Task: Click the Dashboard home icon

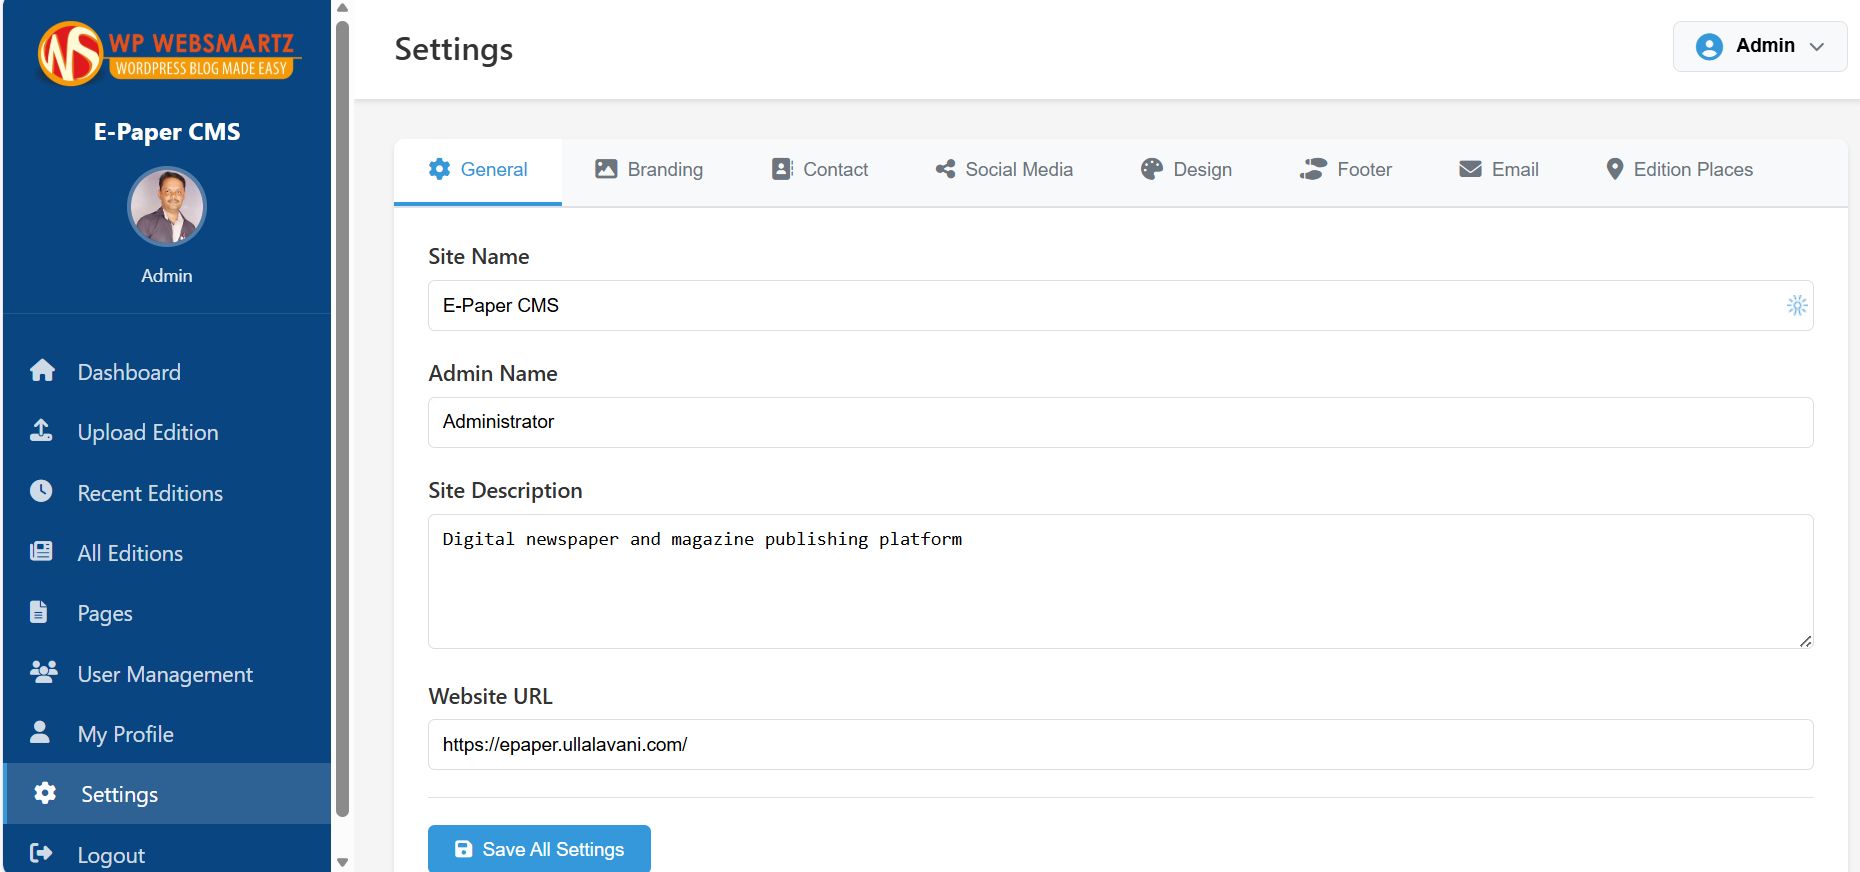Action: coord(42,371)
